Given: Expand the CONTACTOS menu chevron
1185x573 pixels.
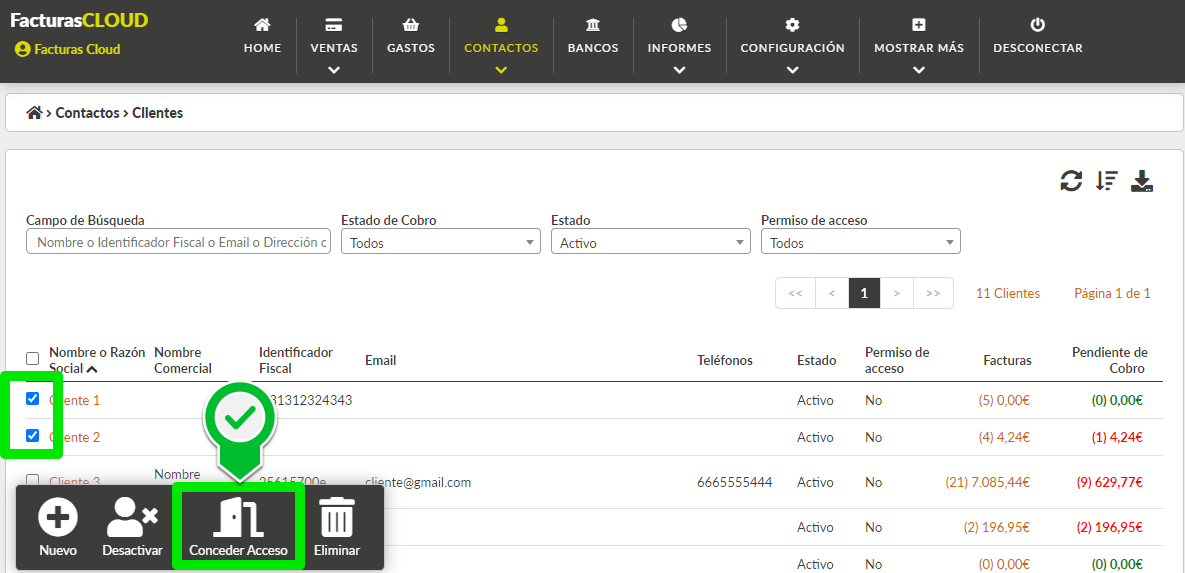Looking at the screenshot, I should pos(501,70).
